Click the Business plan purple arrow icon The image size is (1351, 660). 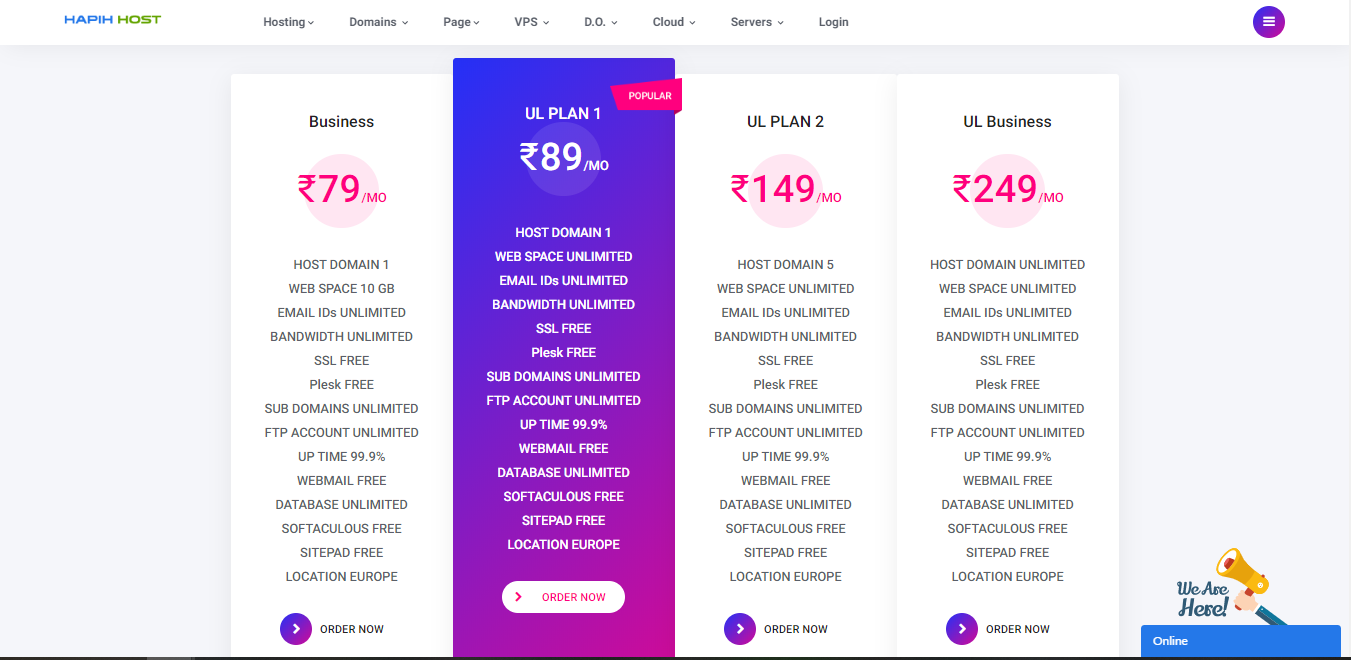[x=296, y=629]
